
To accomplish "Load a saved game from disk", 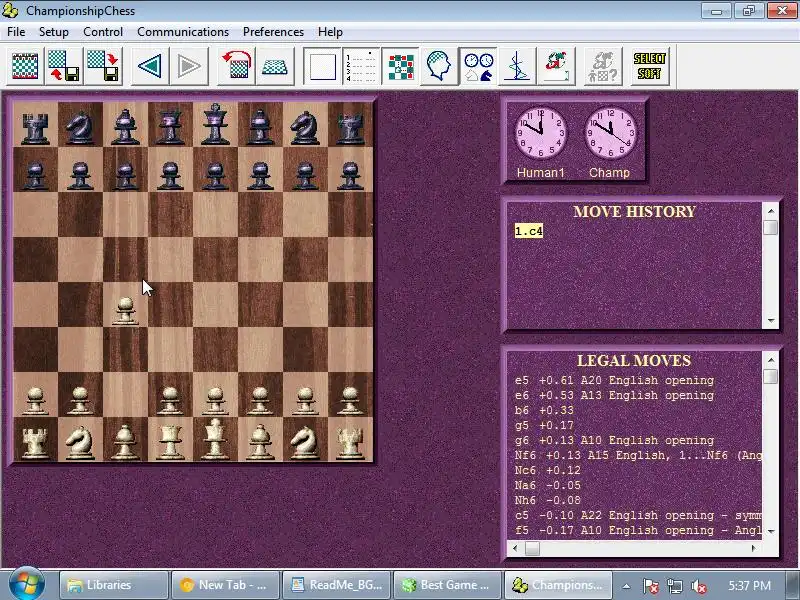I will click(64, 66).
